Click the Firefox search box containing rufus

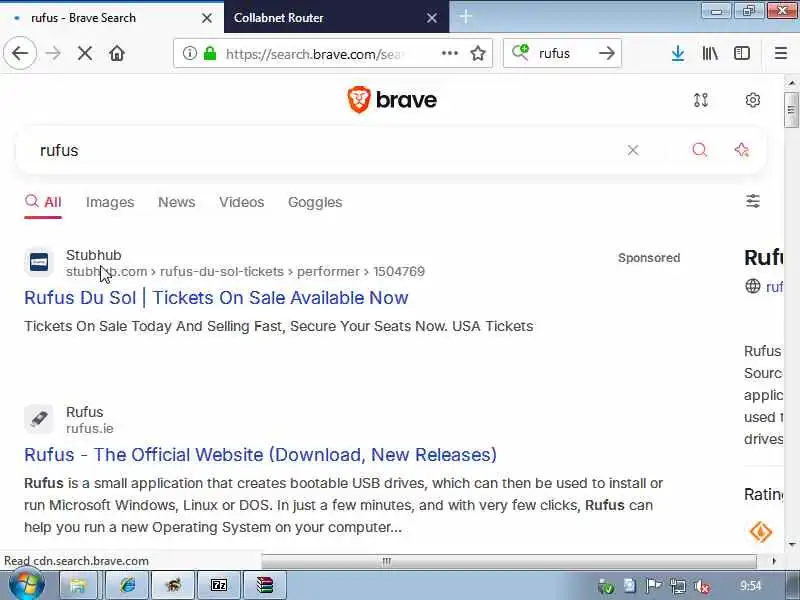click(x=561, y=53)
